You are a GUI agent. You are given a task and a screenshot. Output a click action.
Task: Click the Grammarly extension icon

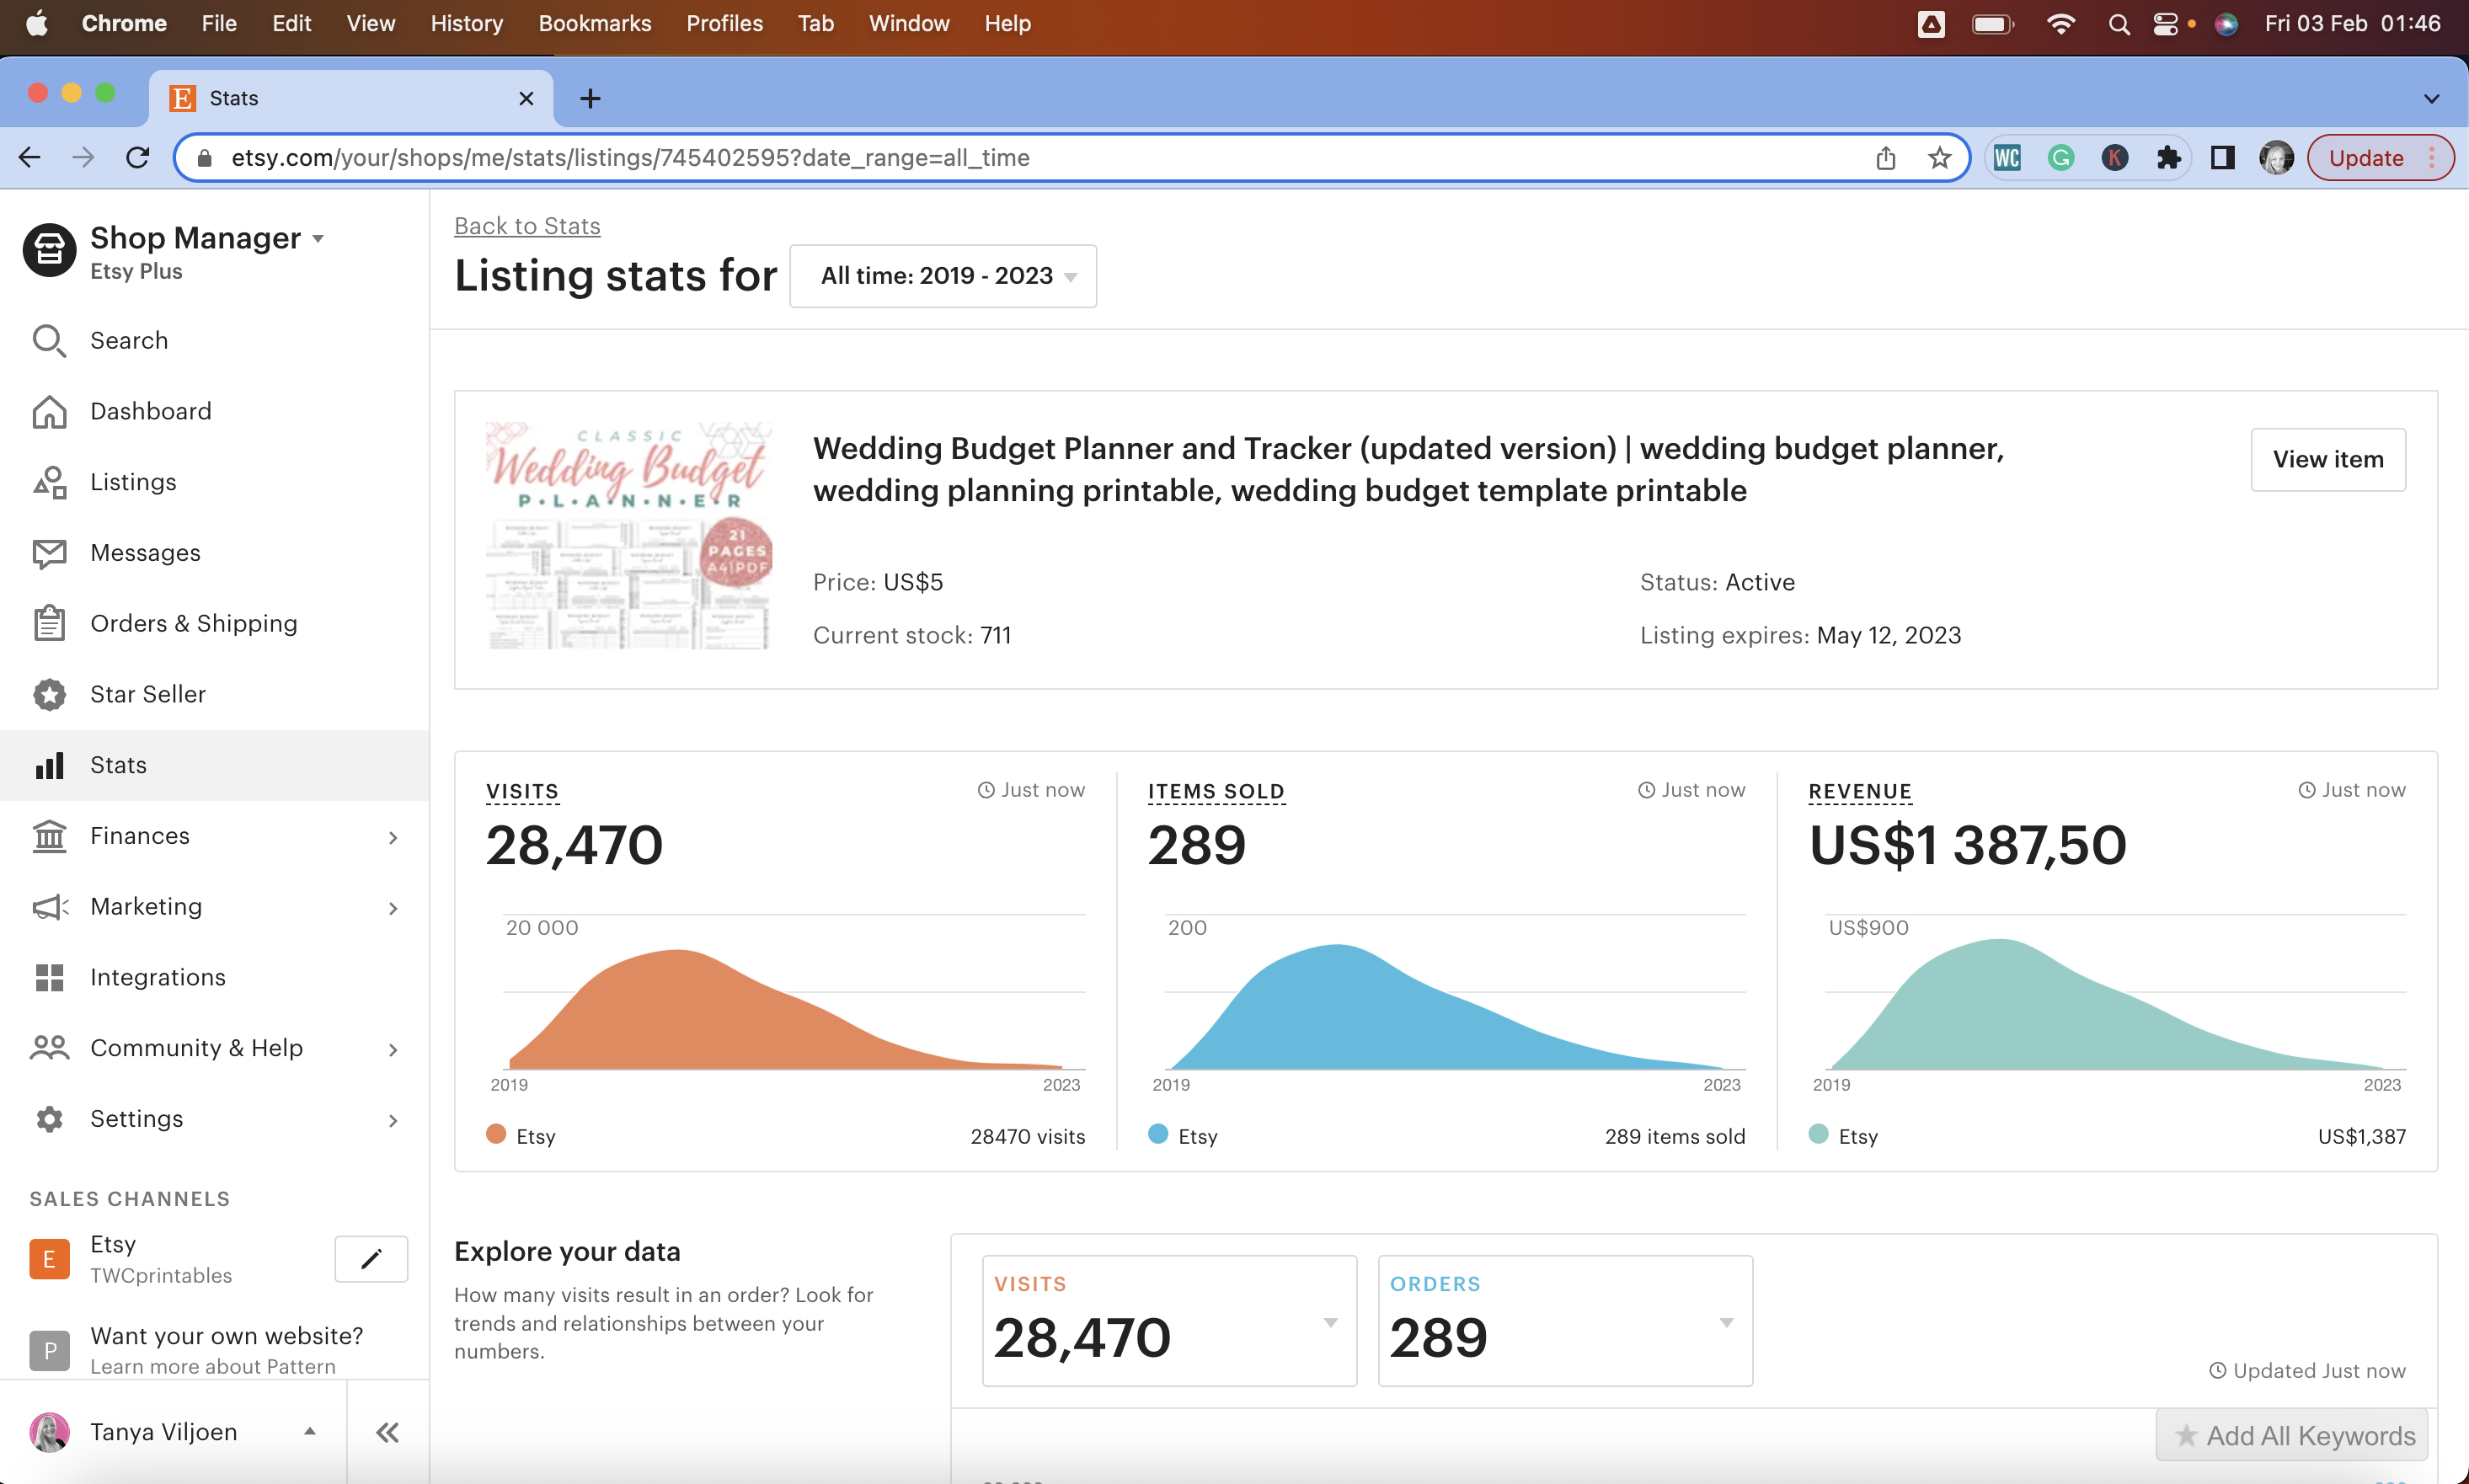coord(2061,158)
